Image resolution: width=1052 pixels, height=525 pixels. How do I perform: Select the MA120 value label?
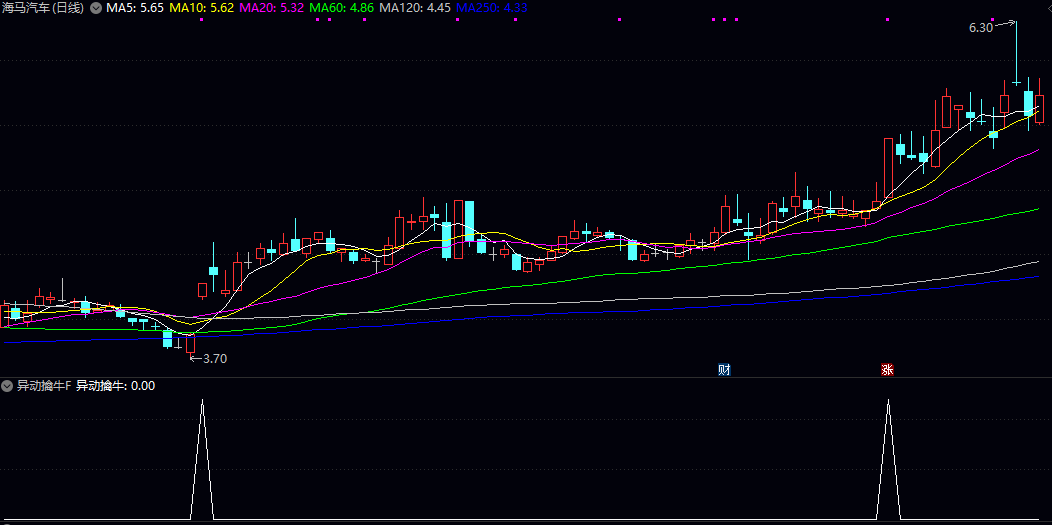(x=414, y=8)
